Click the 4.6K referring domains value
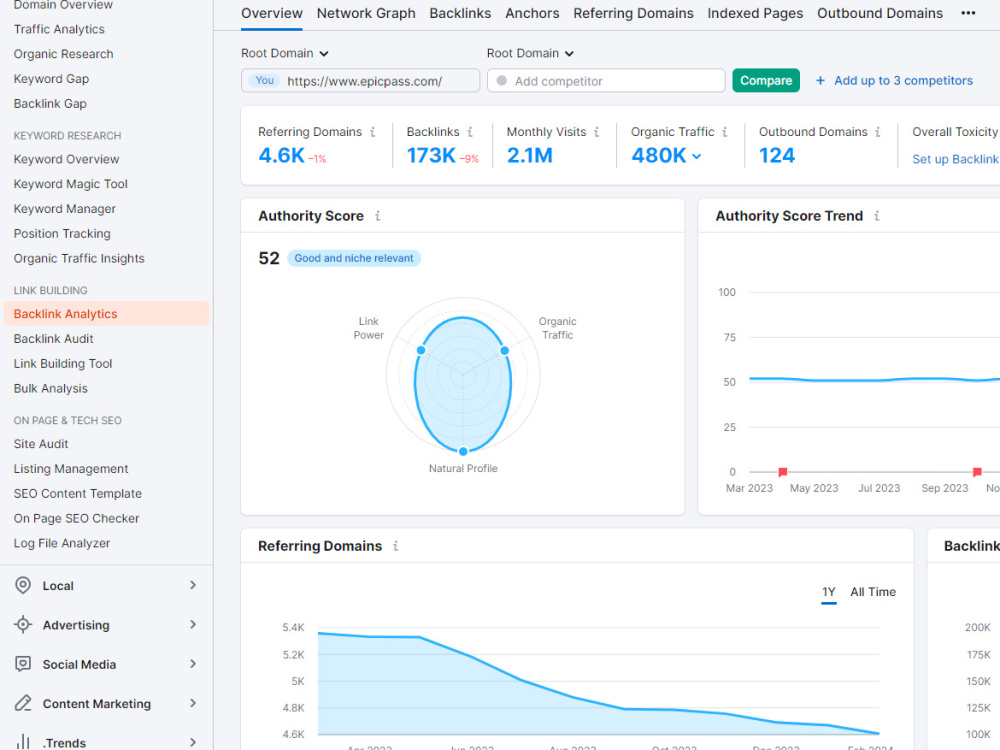 [x=281, y=155]
